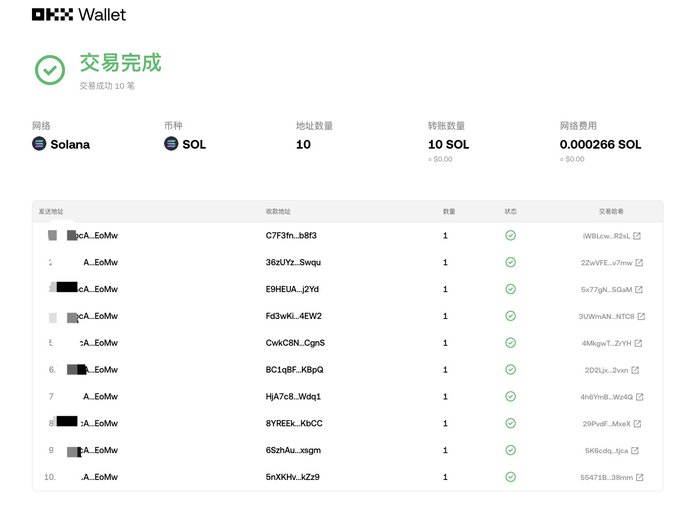Click the 网络费用 label
This screenshot has width=680, height=513.
578,126
